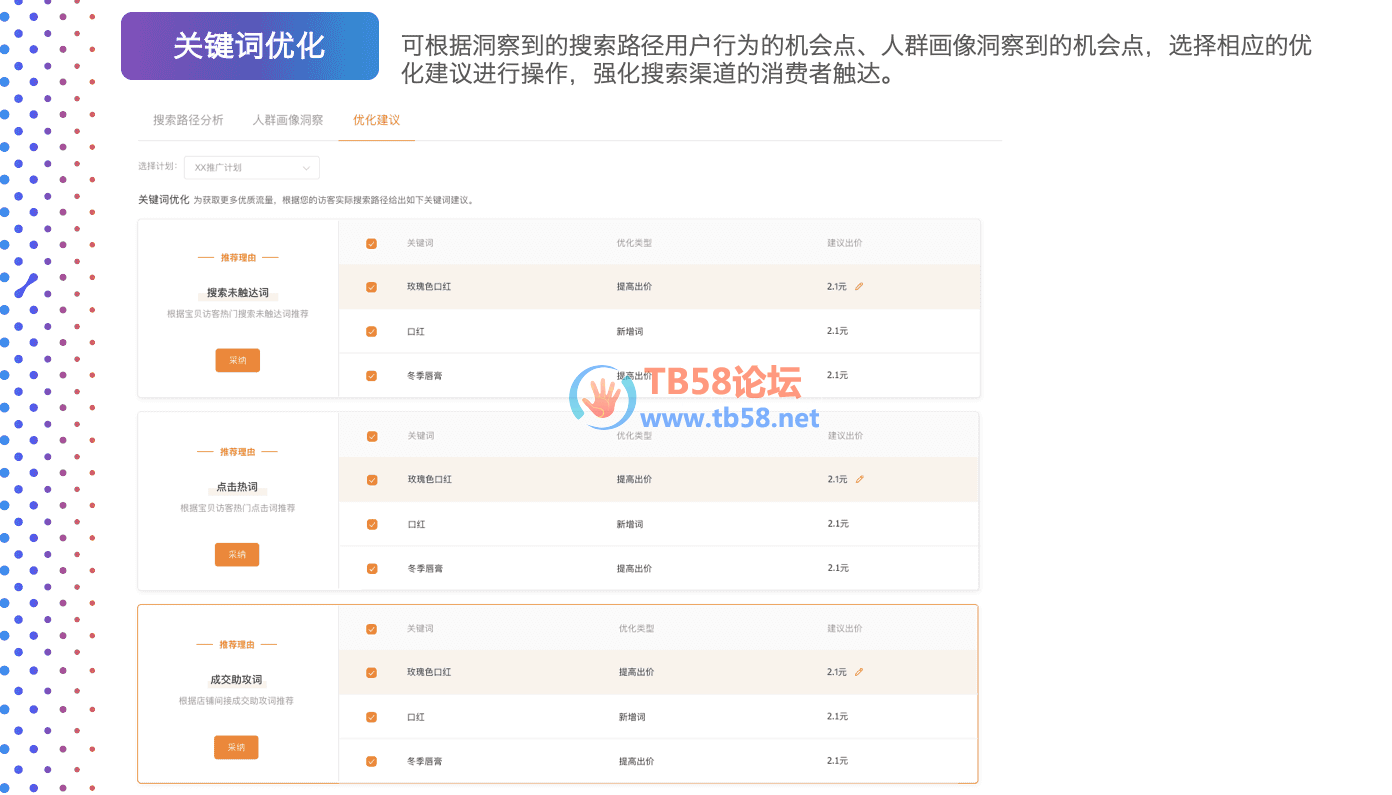Edit suggested bid pencil in 成交助攻词 section
Viewport: 1392px width, 795px height.
click(x=859, y=672)
